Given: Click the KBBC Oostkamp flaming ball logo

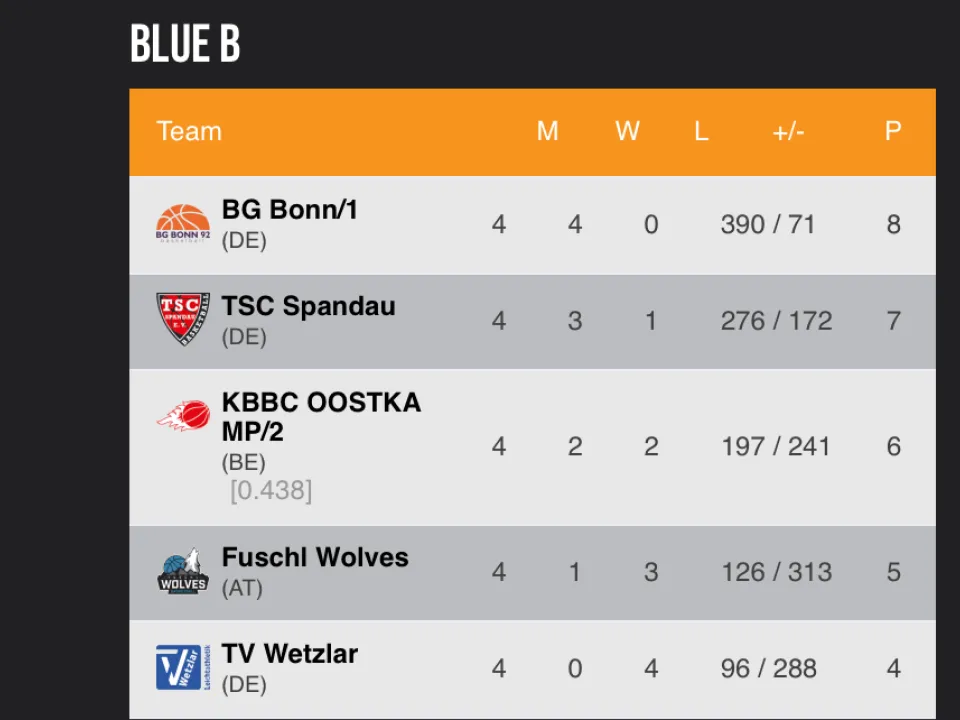Looking at the screenshot, I should tap(183, 415).
